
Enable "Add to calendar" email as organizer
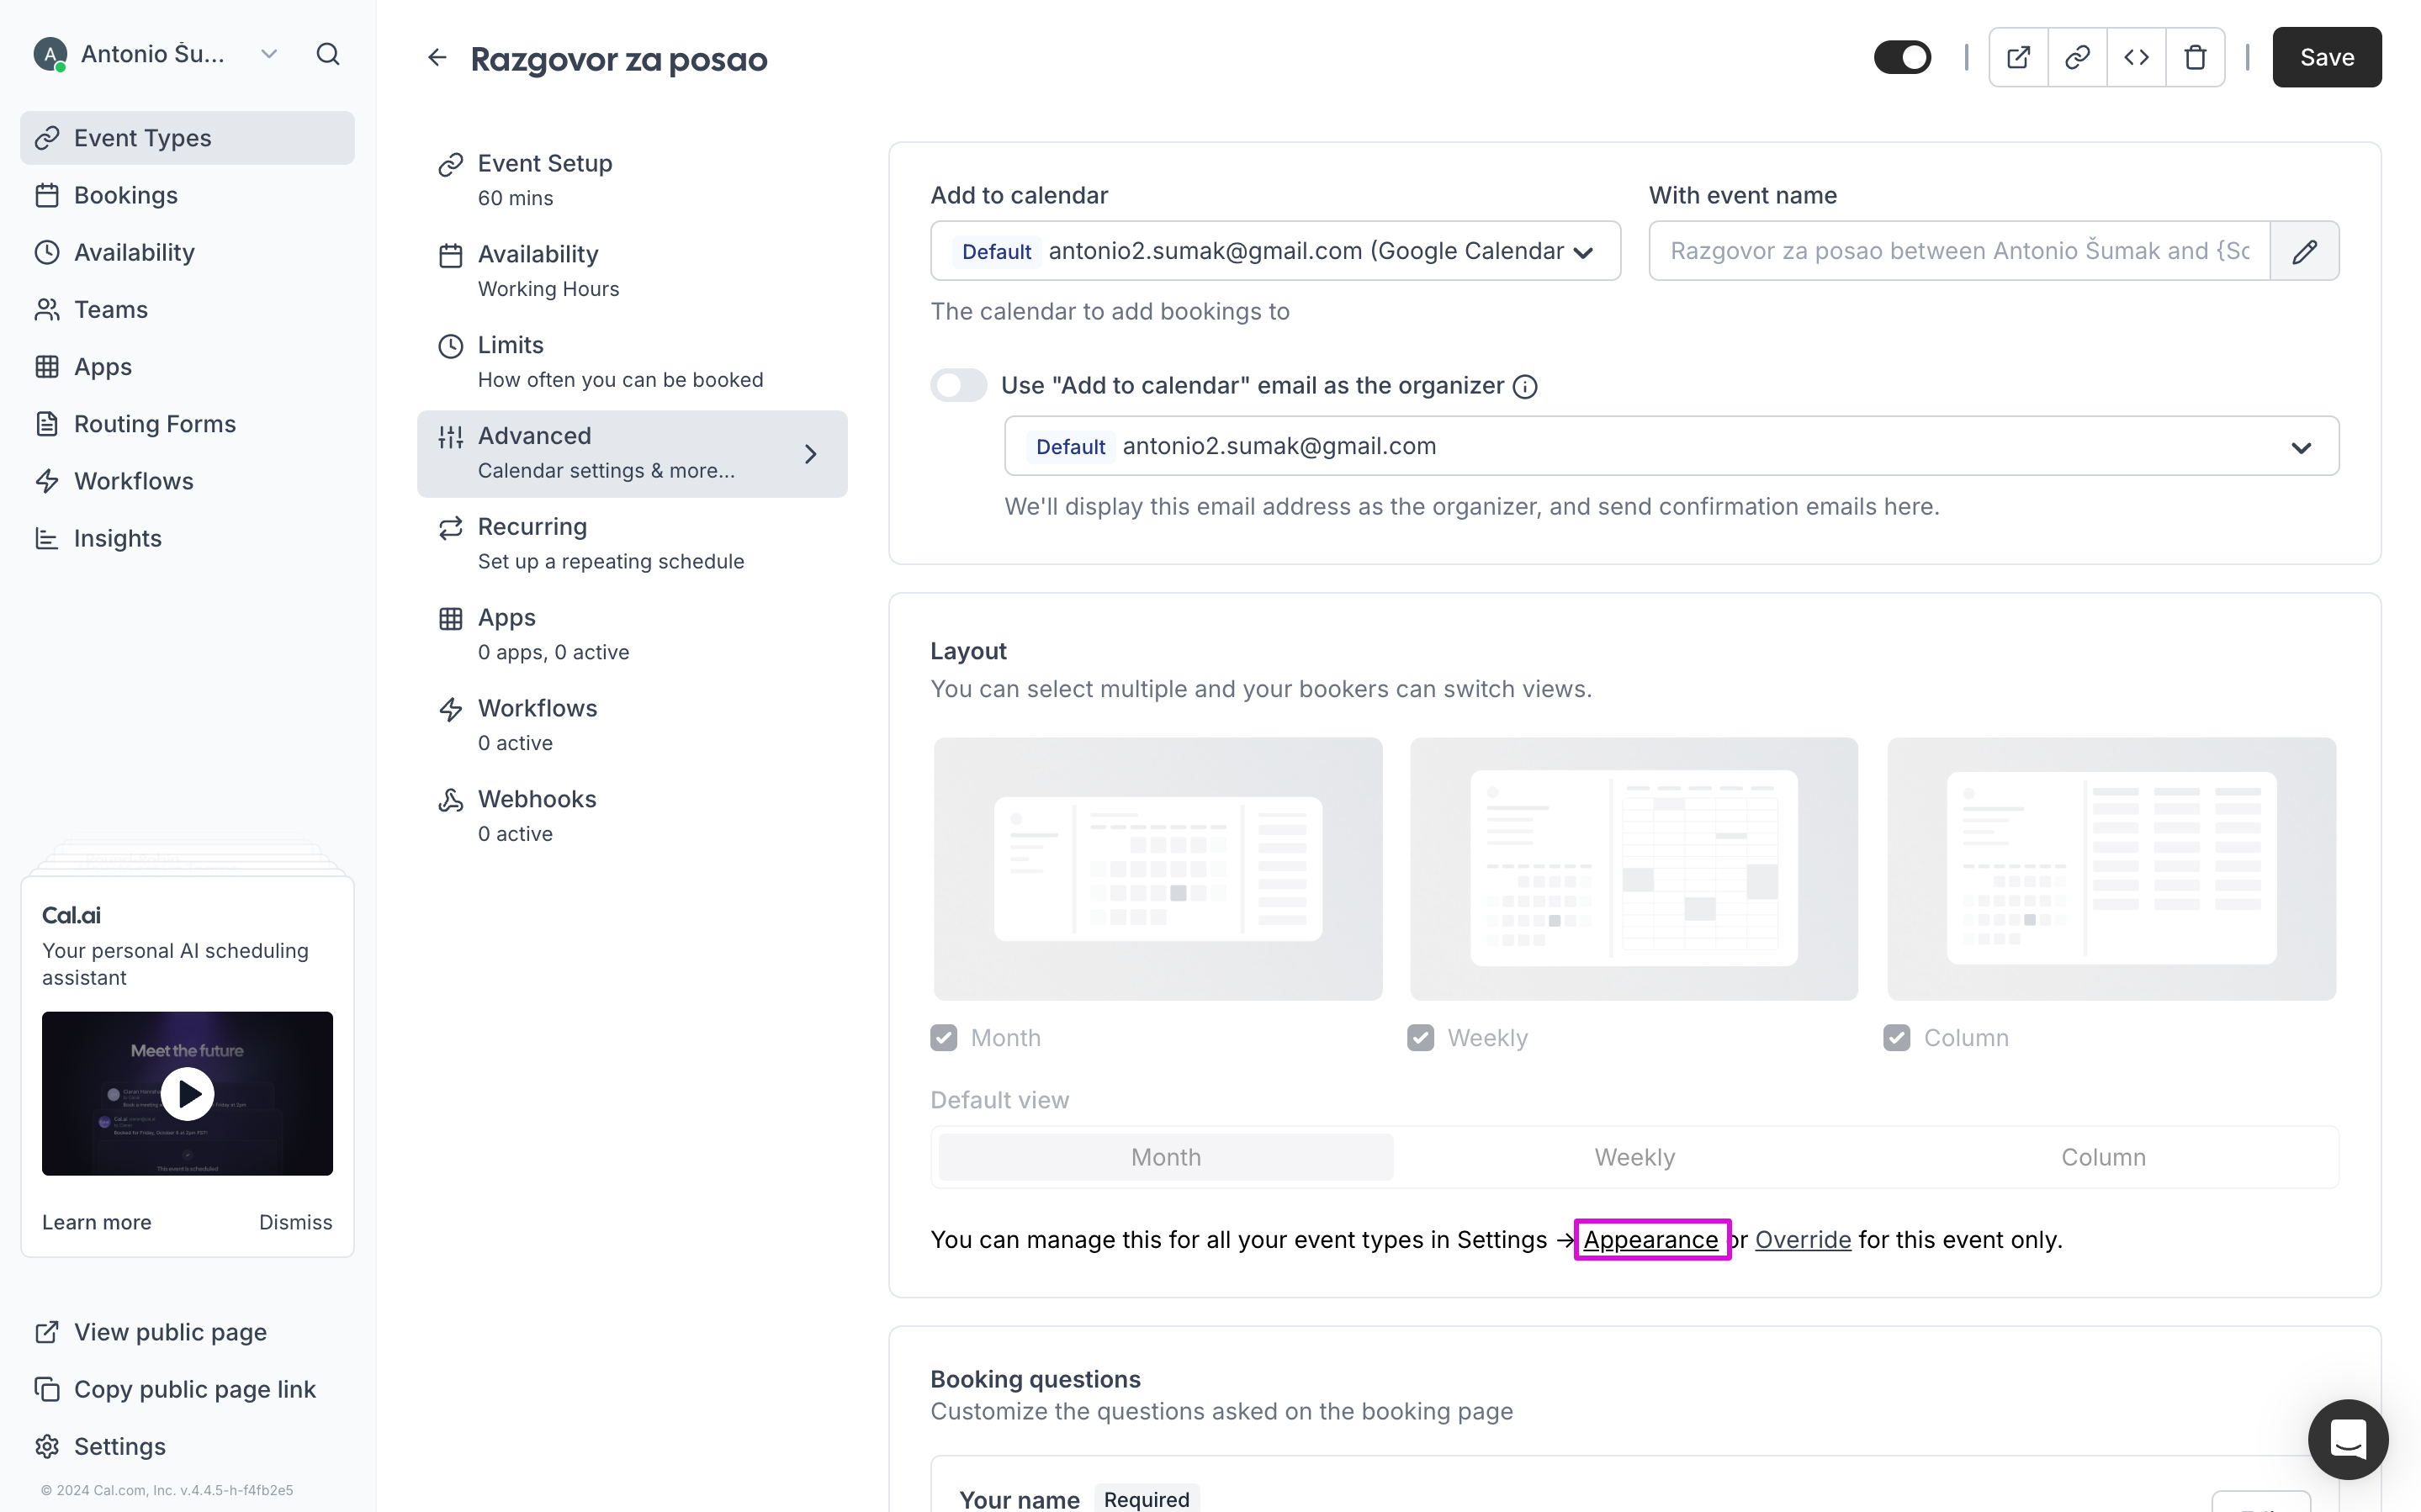[958, 385]
